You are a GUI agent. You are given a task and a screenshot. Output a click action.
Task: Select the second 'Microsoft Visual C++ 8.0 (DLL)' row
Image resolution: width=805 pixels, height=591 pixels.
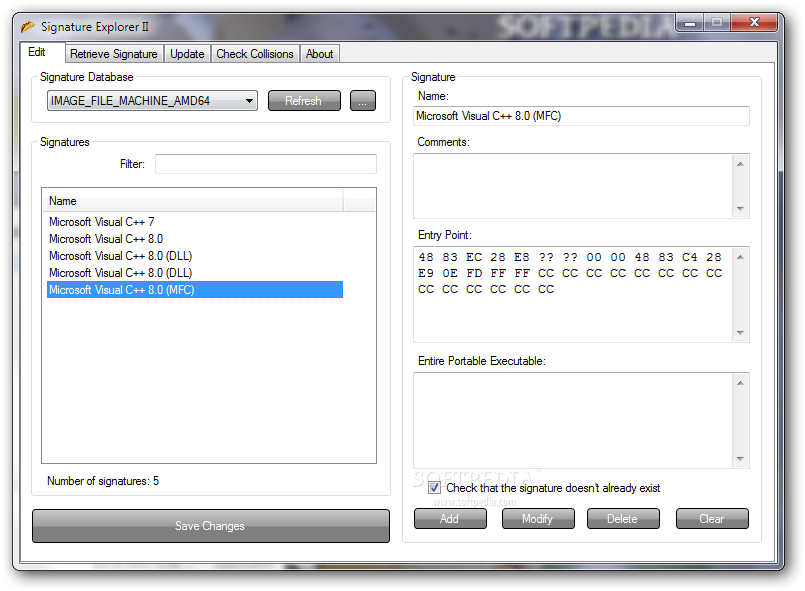tap(195, 273)
